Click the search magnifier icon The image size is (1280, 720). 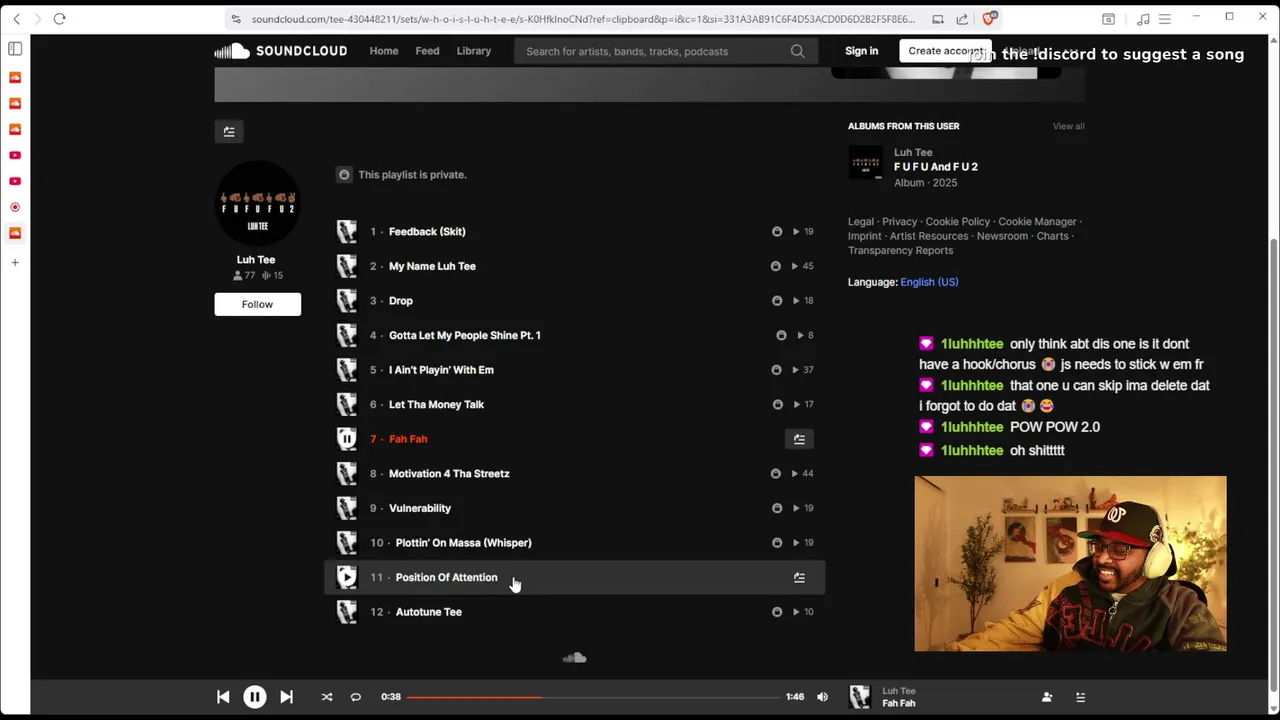click(x=797, y=51)
